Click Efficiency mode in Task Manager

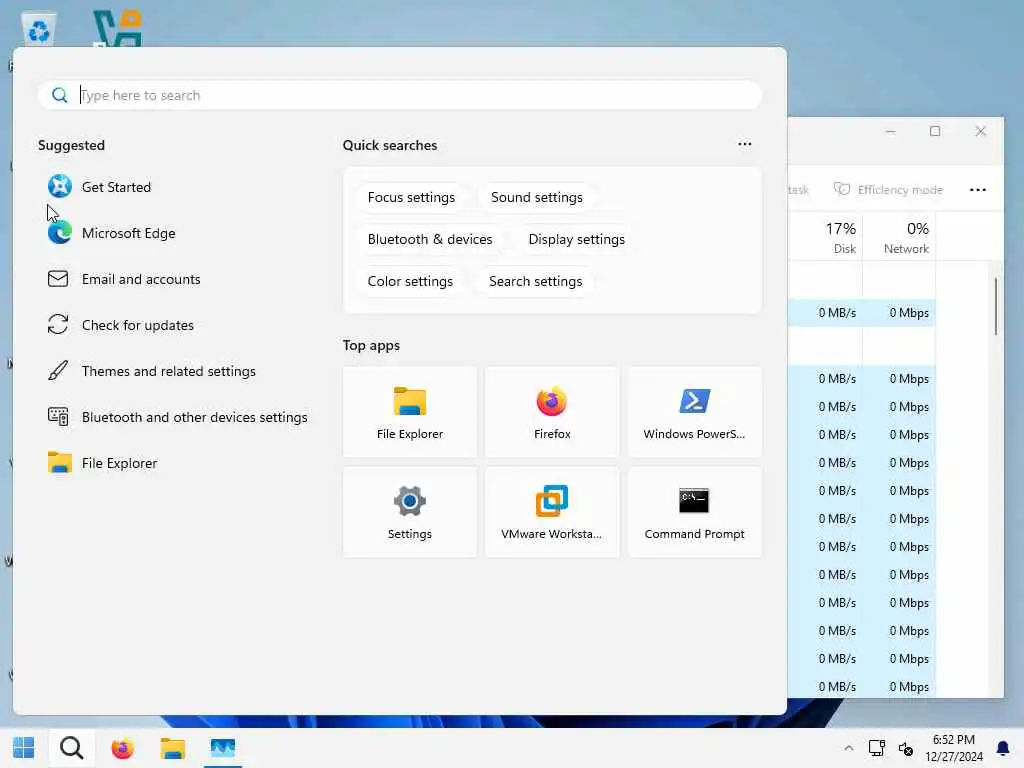coord(889,189)
